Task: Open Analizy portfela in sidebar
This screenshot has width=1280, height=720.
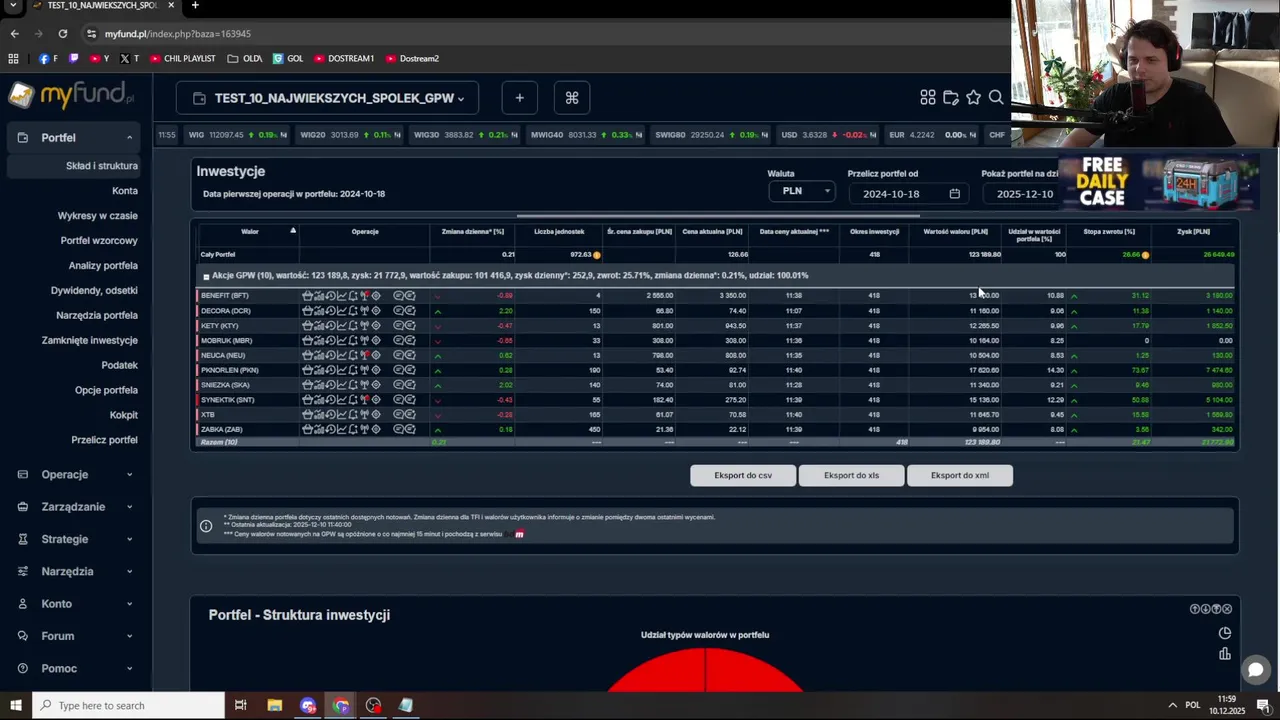Action: (x=103, y=266)
